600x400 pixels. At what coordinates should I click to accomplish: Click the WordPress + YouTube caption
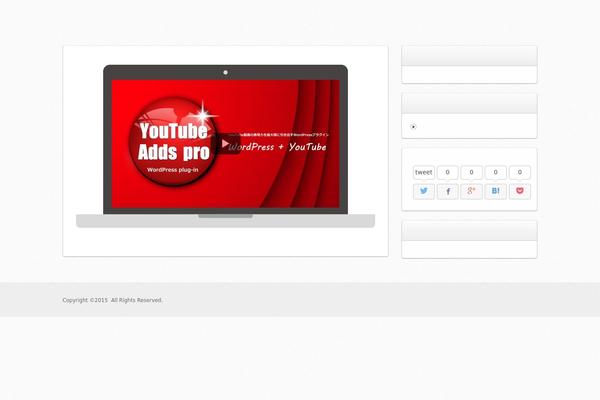tap(278, 147)
